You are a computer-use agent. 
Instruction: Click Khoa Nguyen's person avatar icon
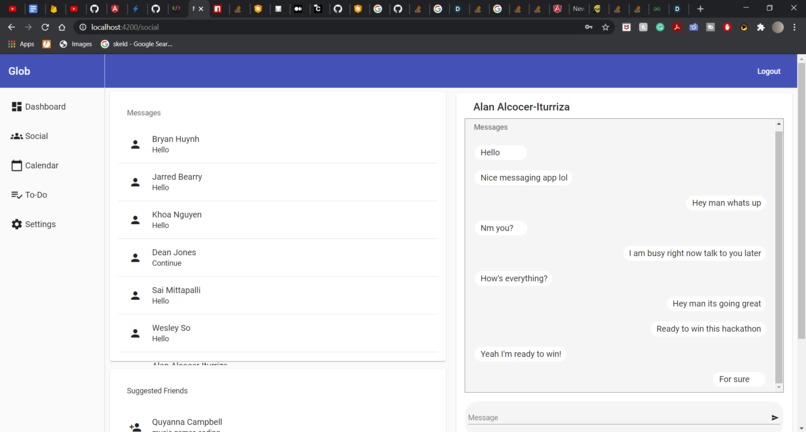135,220
